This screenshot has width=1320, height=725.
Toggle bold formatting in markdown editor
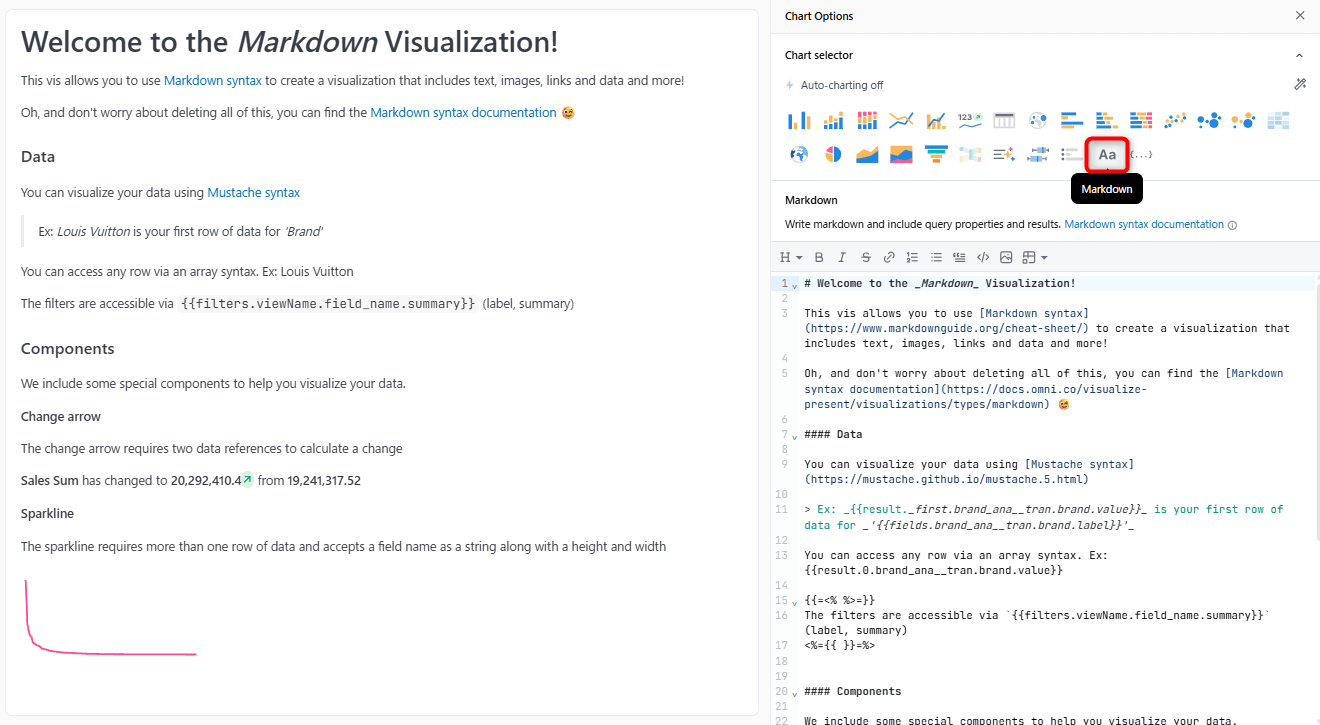click(819, 257)
